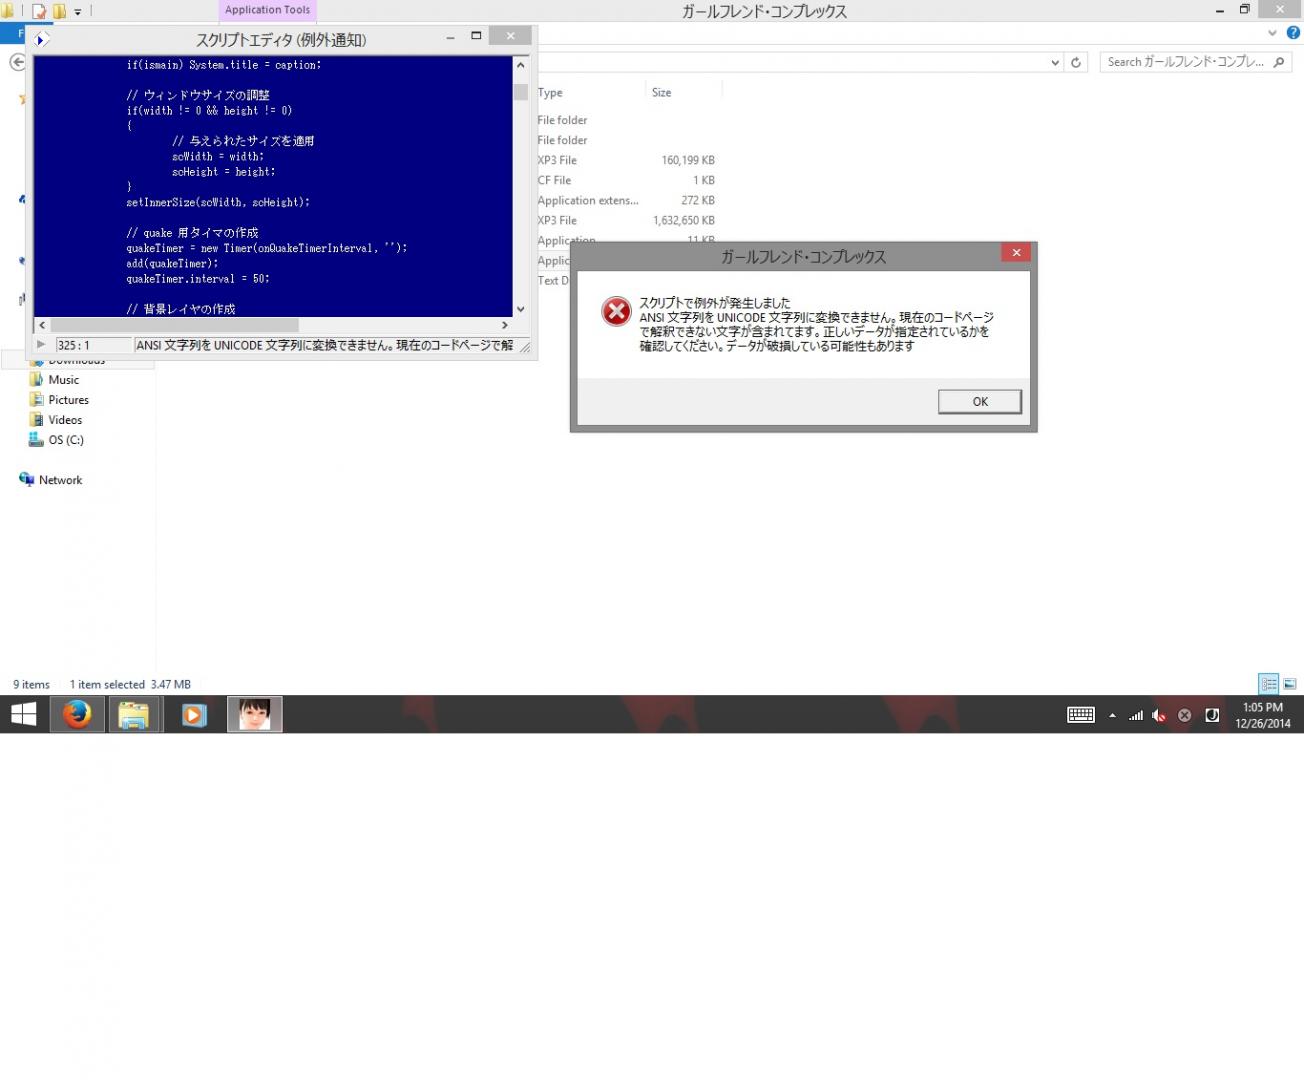Switch to large icons view in status bar
Image resolution: width=1304 pixels, height=1080 pixels.
(x=1290, y=684)
